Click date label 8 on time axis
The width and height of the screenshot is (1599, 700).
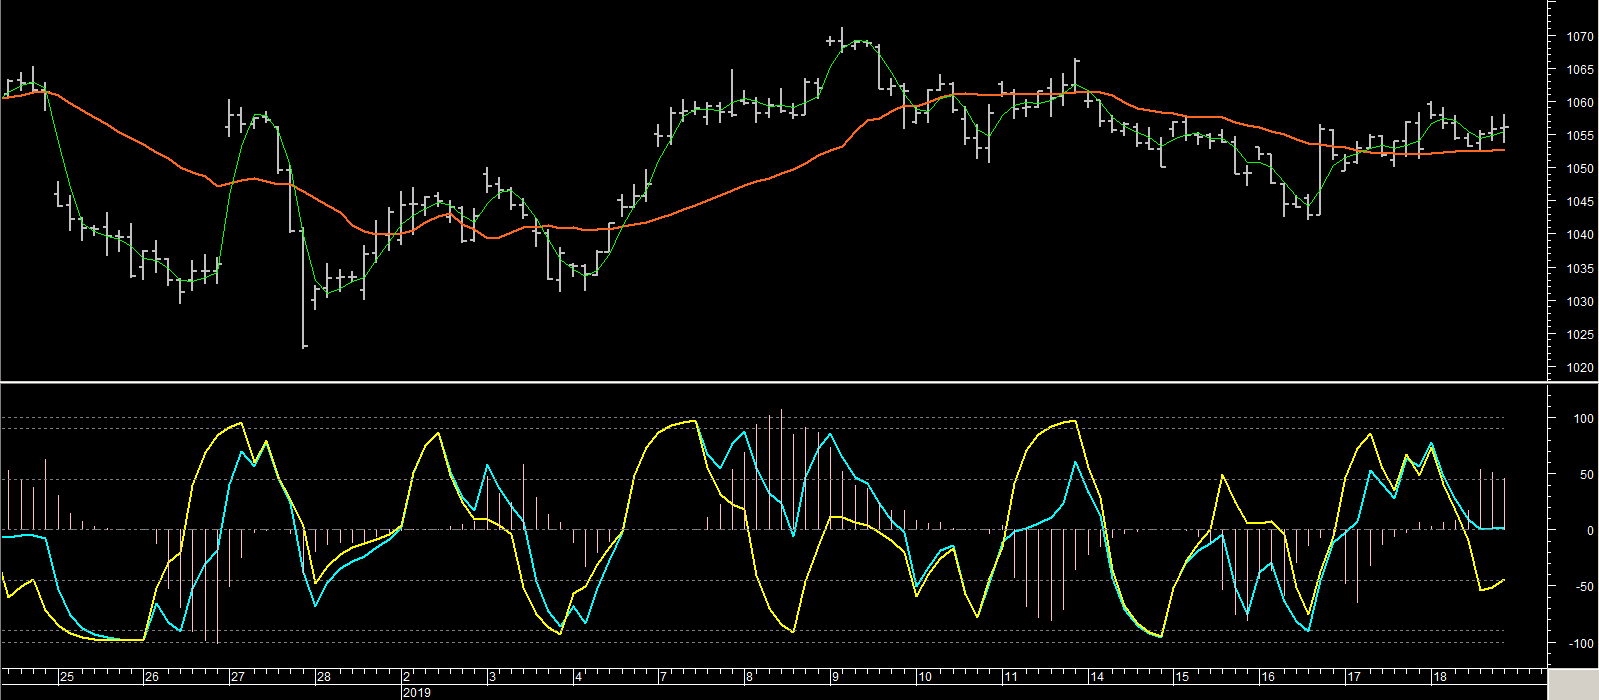coord(750,677)
